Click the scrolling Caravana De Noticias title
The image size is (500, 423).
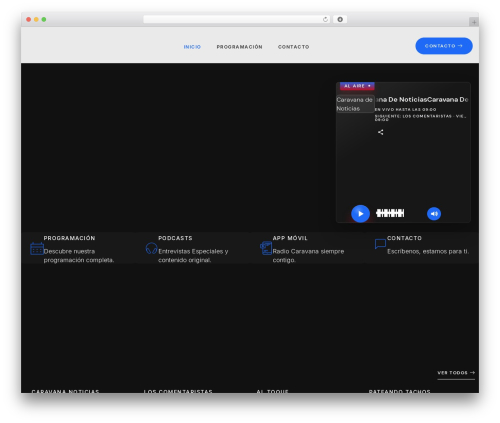pos(422,99)
